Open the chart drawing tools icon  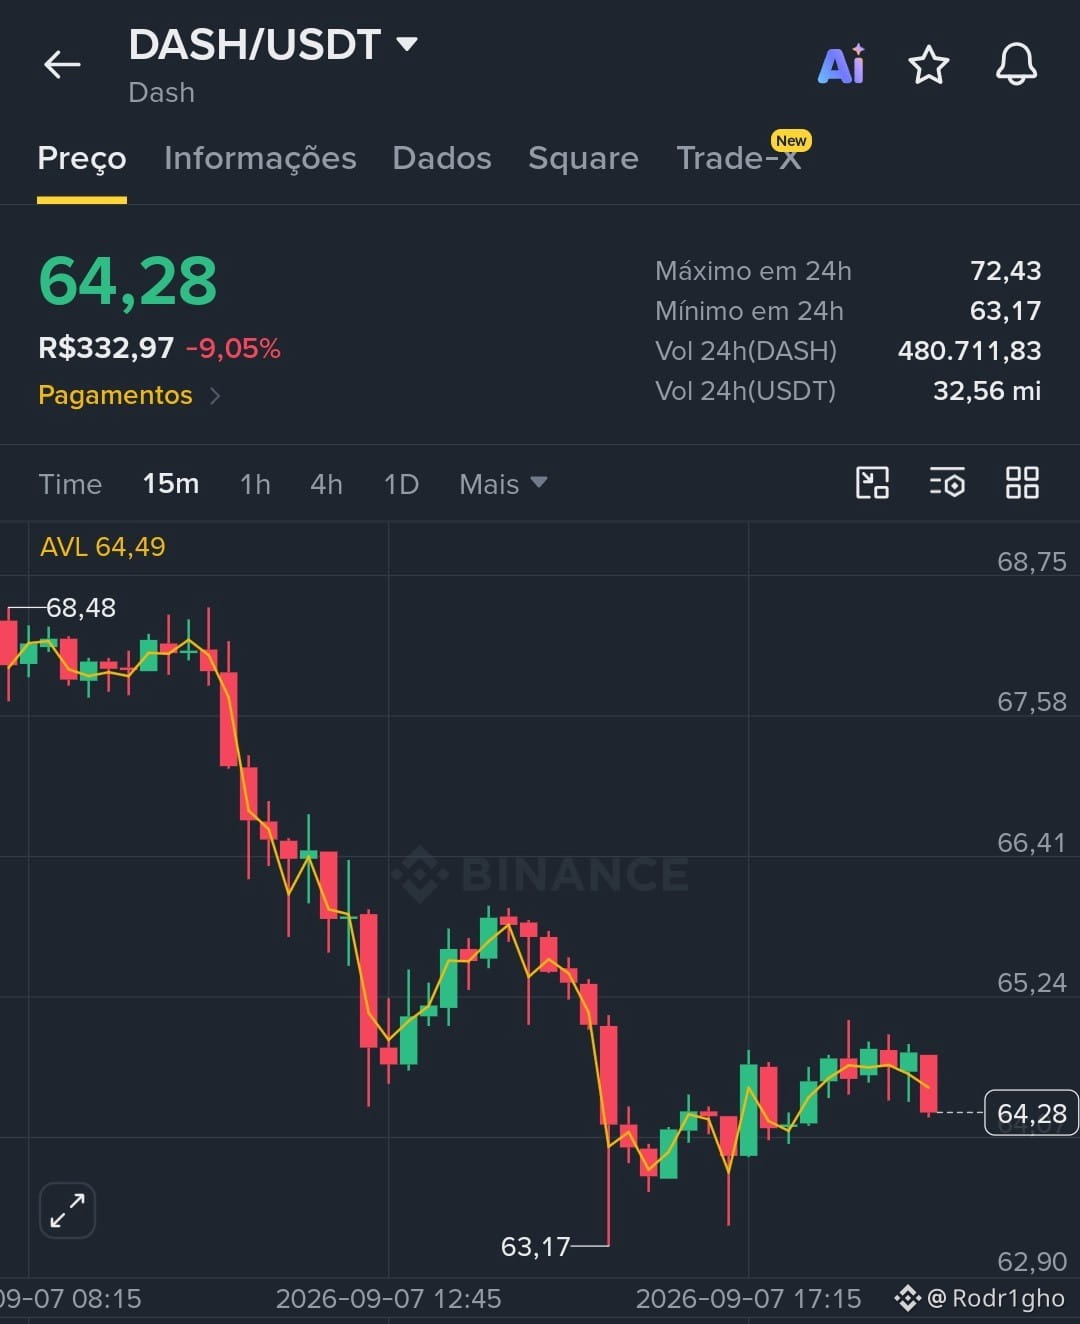point(873,483)
